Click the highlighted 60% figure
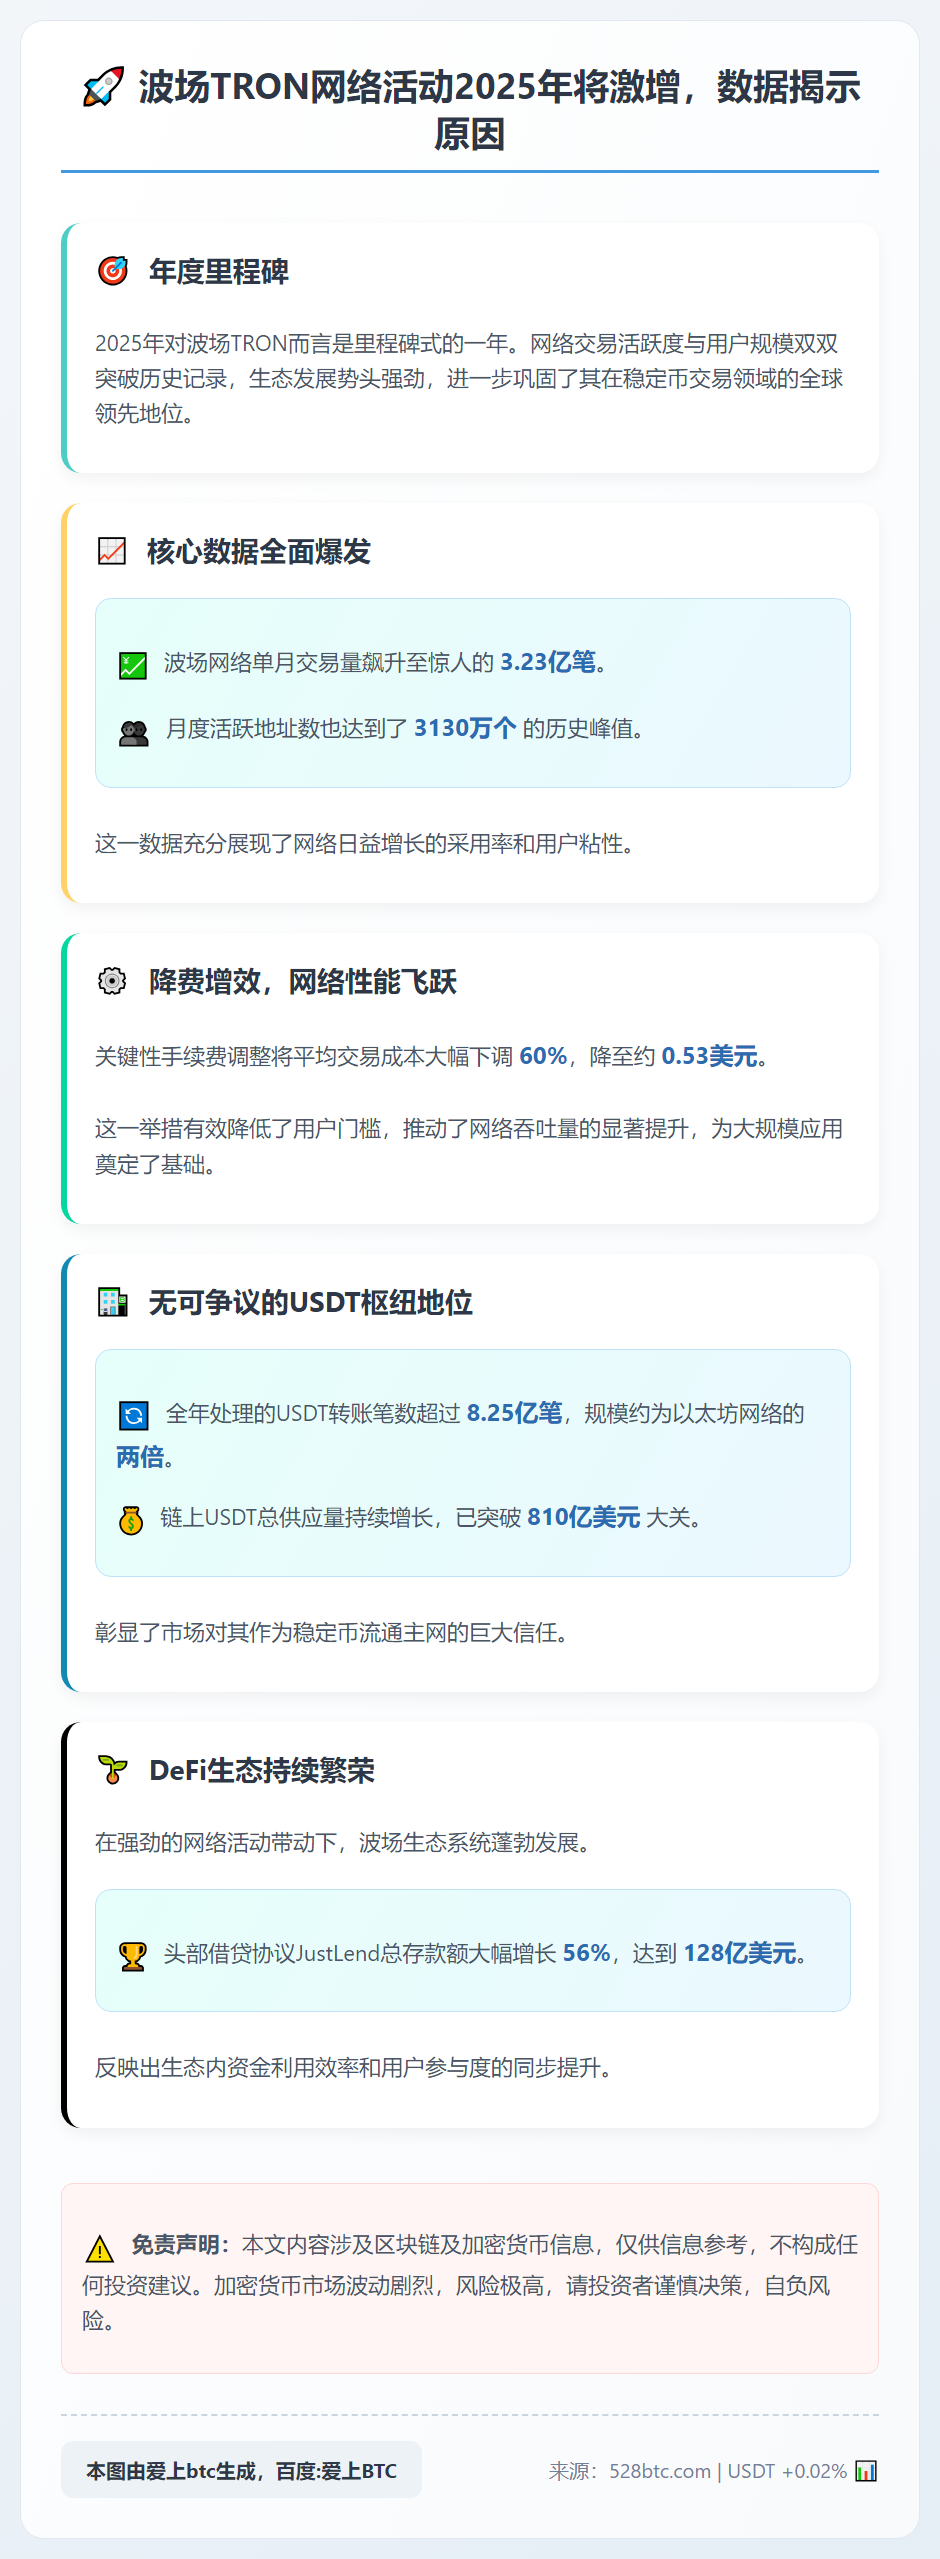 543,1056
